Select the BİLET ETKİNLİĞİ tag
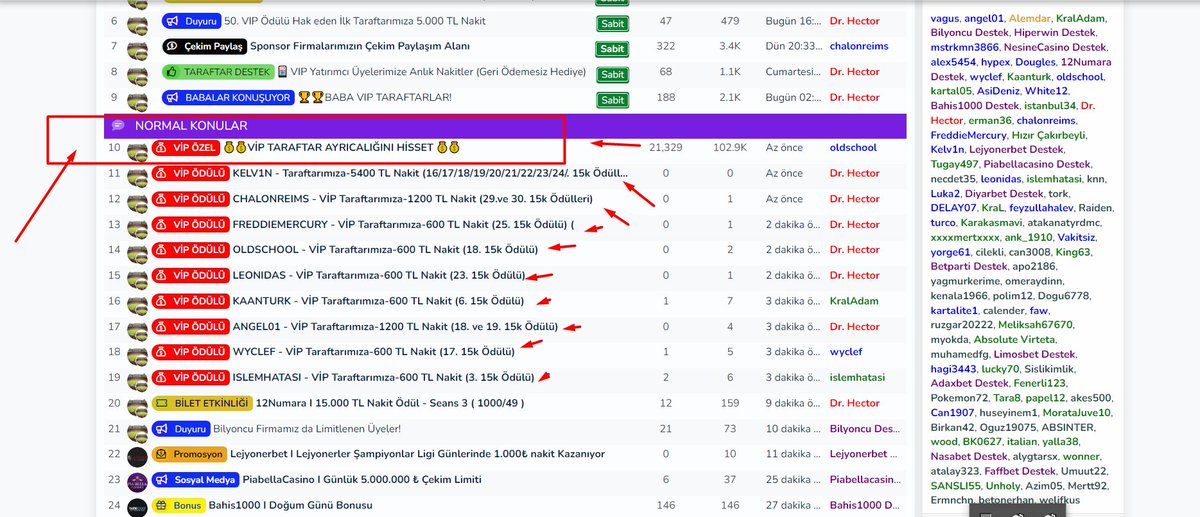Viewport: 1200px width, 517px height. [x=201, y=403]
